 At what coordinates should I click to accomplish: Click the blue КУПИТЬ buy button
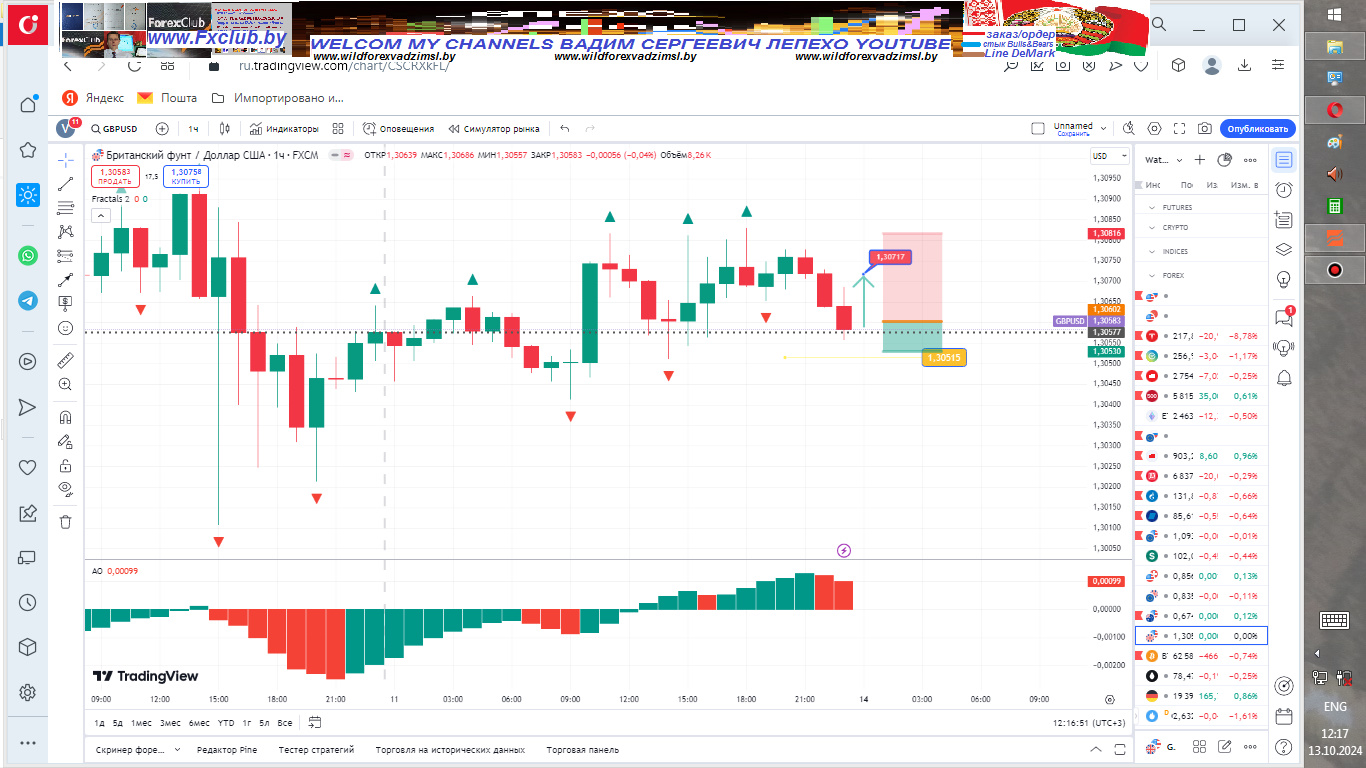tap(186, 176)
